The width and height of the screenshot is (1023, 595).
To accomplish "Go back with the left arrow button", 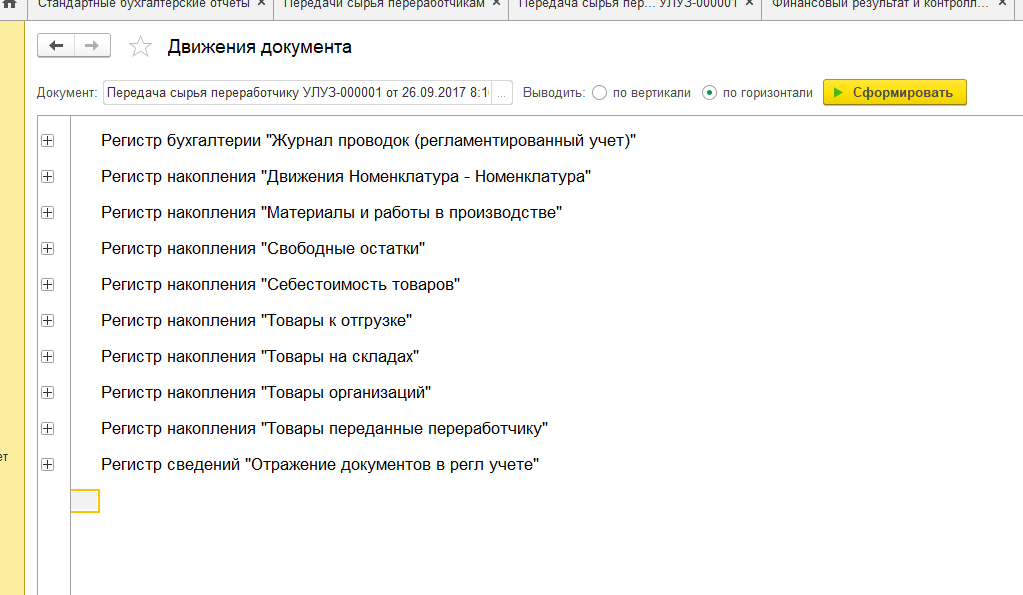I will tap(56, 46).
